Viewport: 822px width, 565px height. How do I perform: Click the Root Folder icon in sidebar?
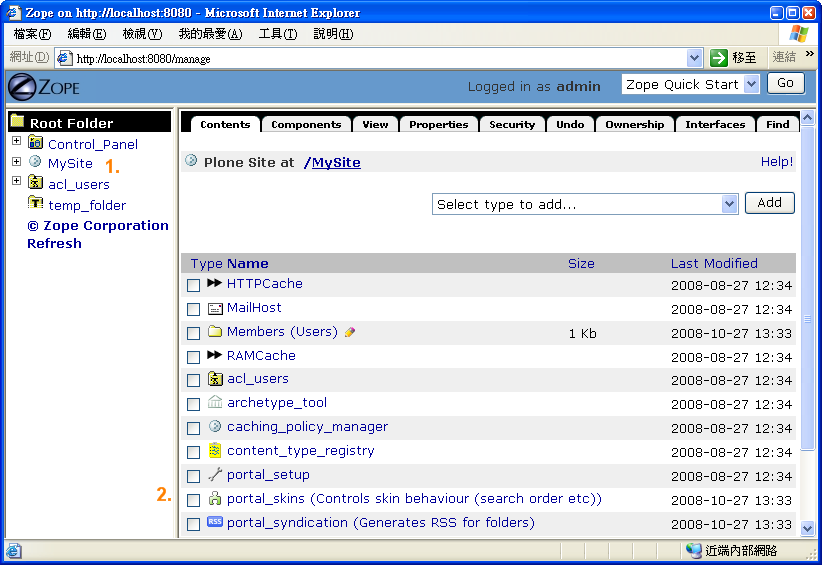pos(17,121)
